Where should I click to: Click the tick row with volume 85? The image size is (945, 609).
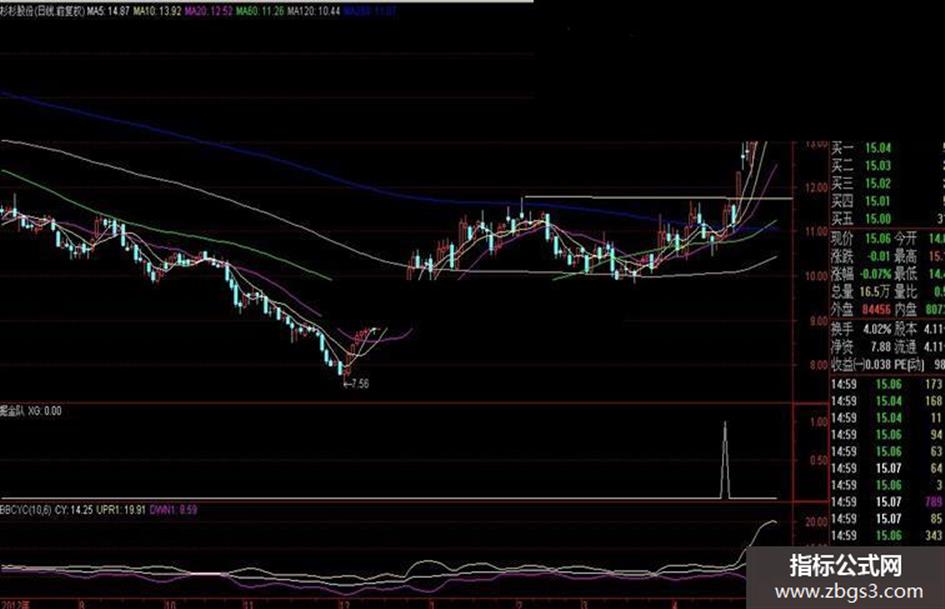888,519
